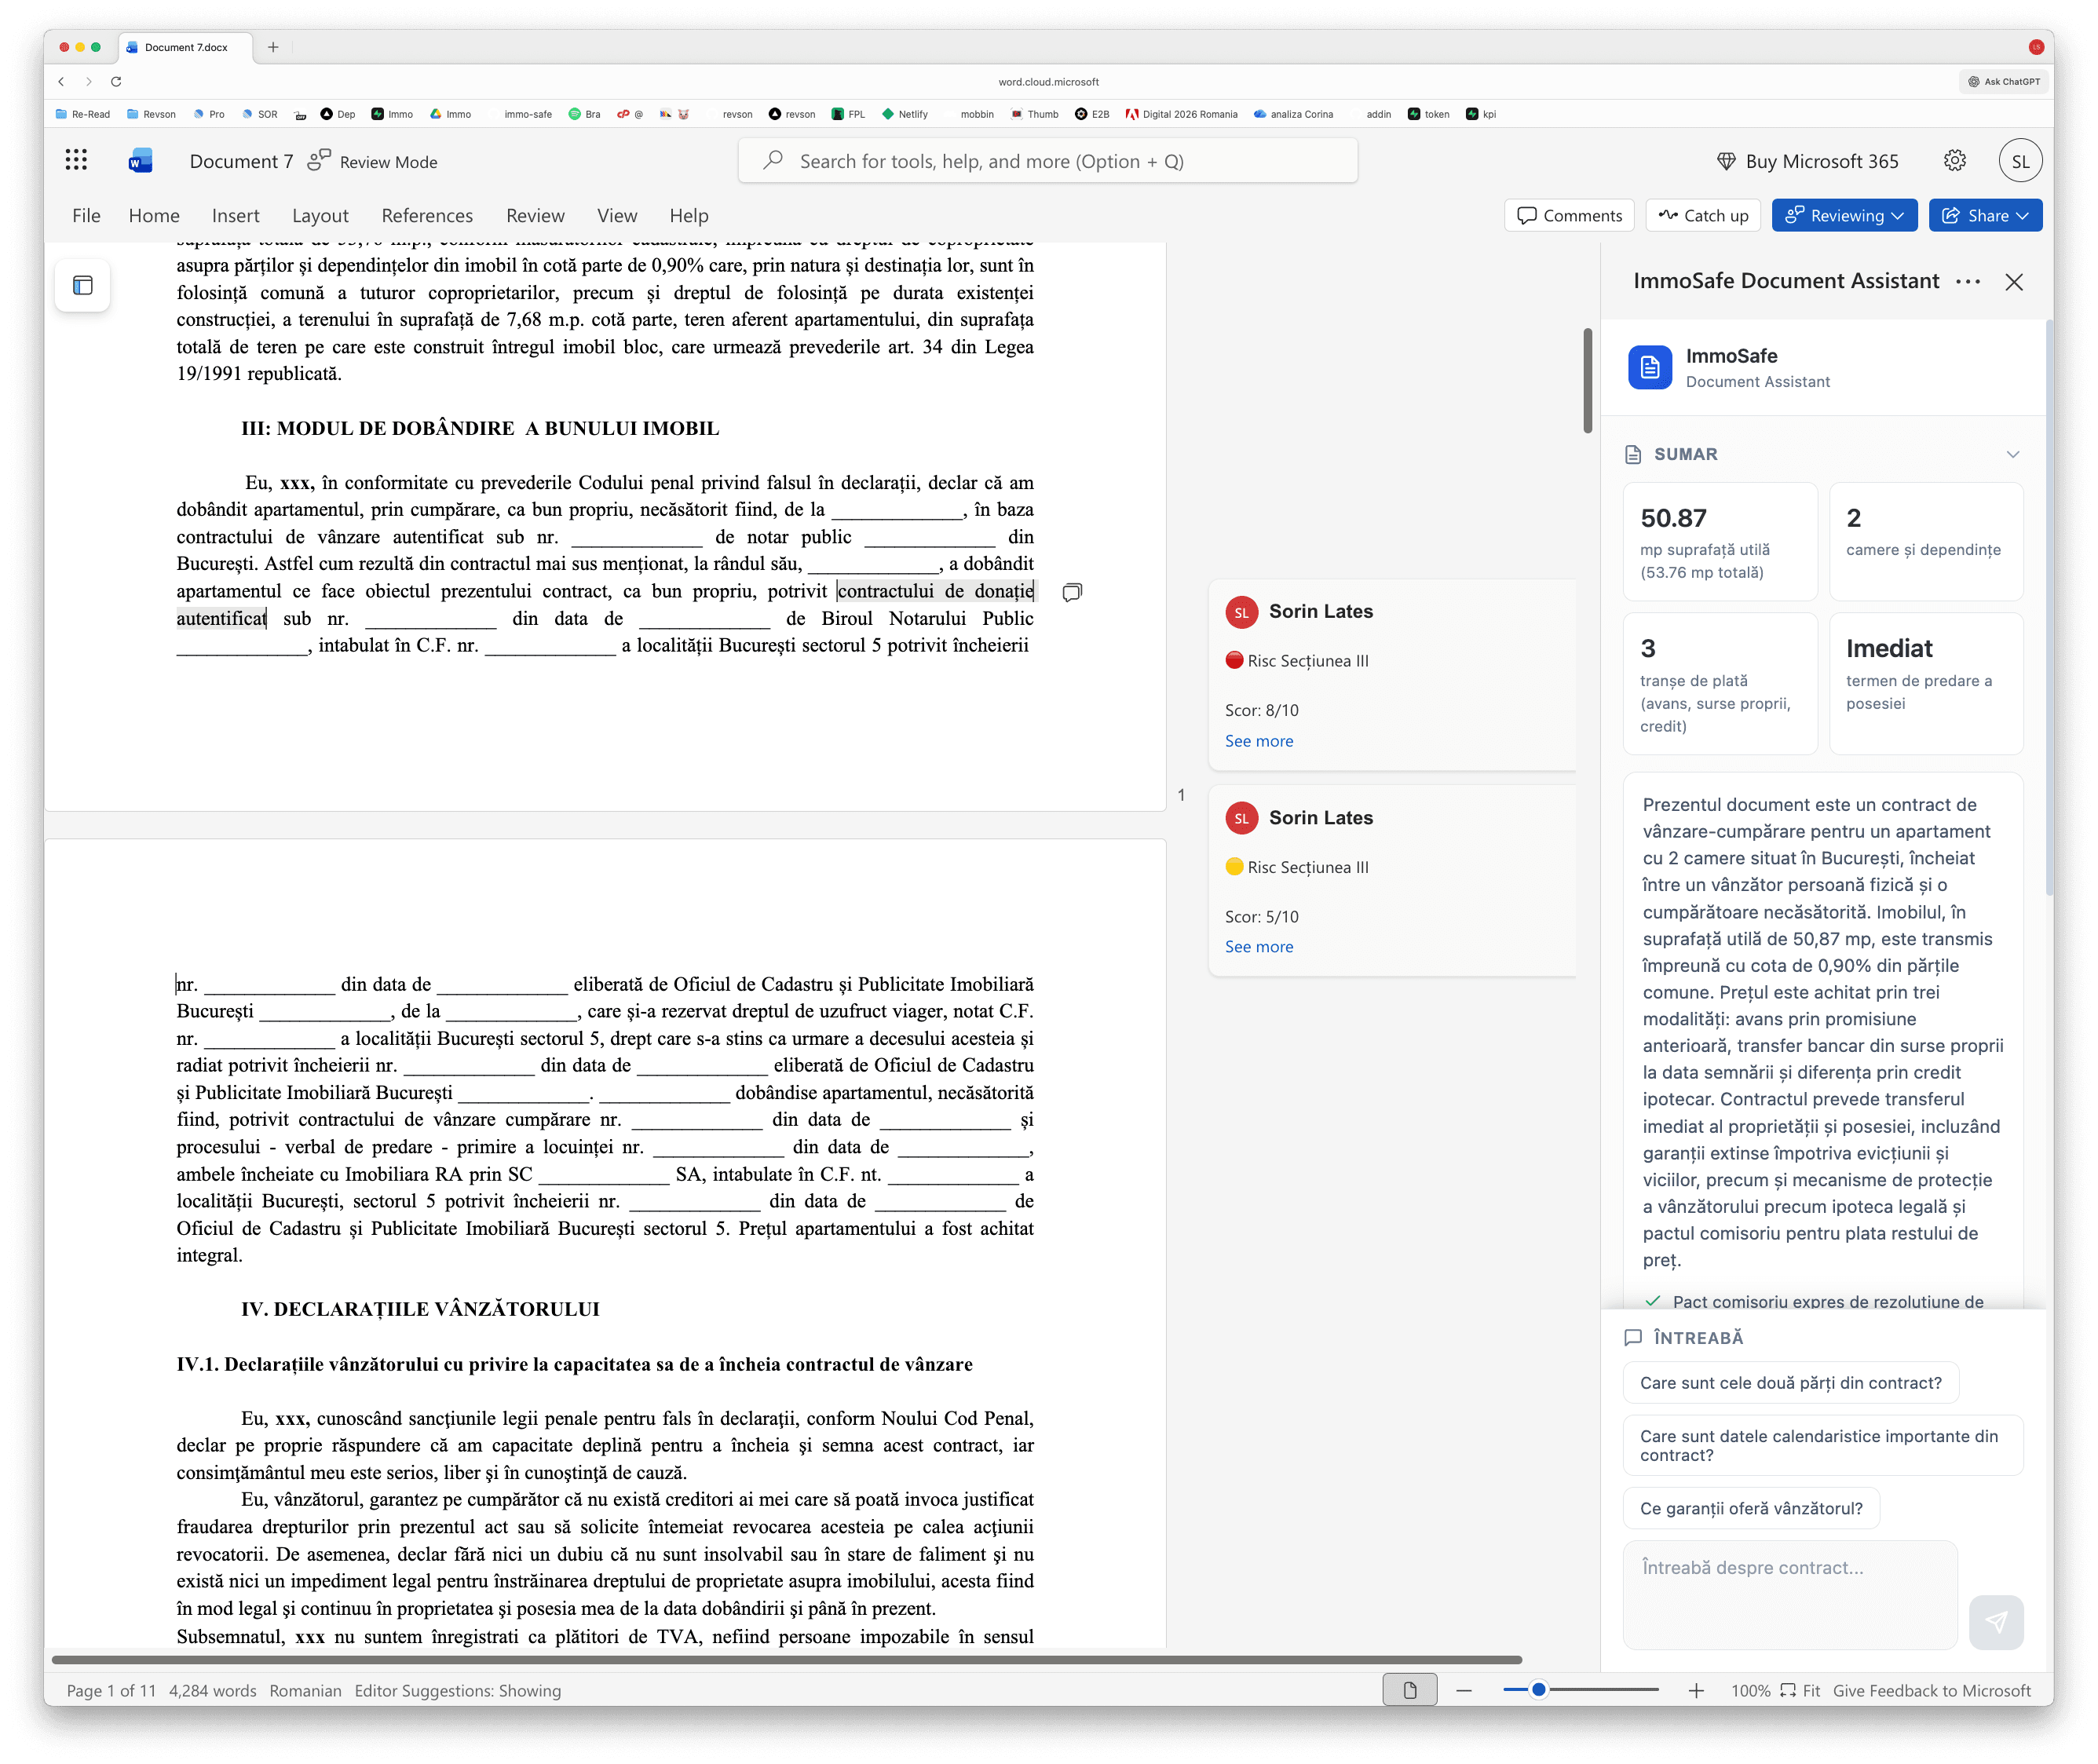Open the Reviewing mode dropdown
2098x1764 pixels.
[x=1843, y=214]
